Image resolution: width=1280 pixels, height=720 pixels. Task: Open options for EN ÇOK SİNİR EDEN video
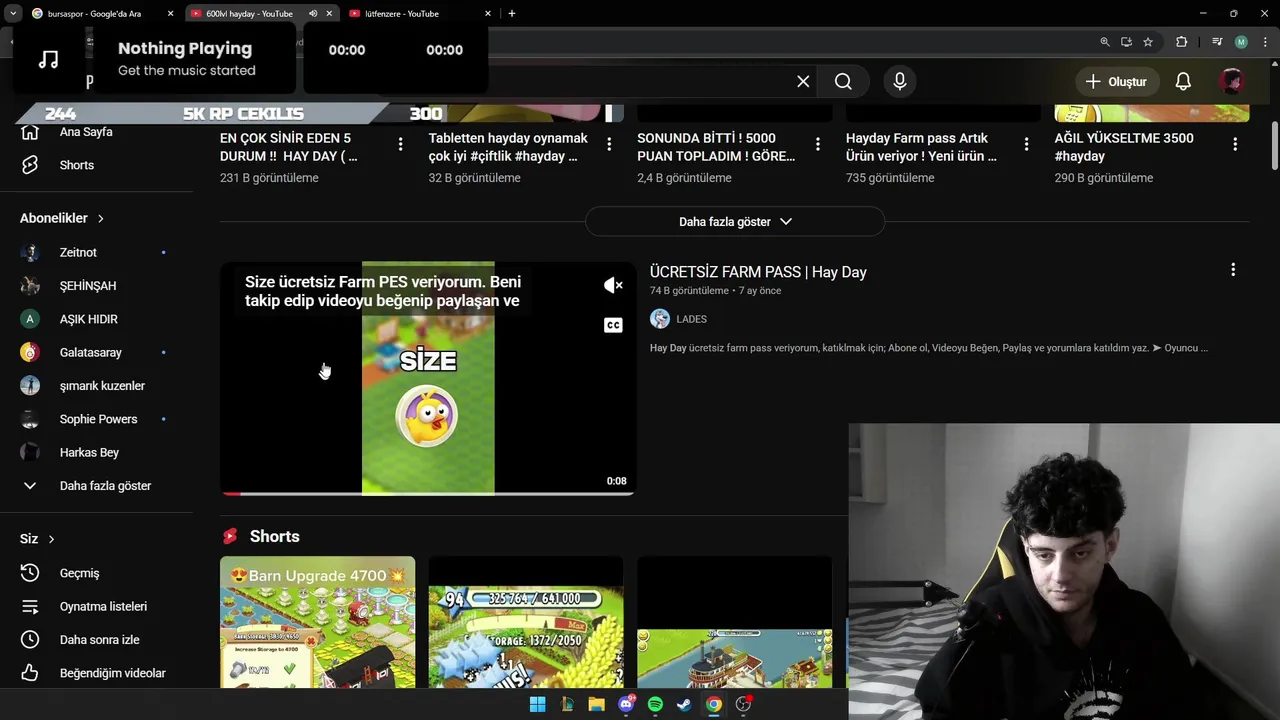pyautogui.click(x=400, y=145)
